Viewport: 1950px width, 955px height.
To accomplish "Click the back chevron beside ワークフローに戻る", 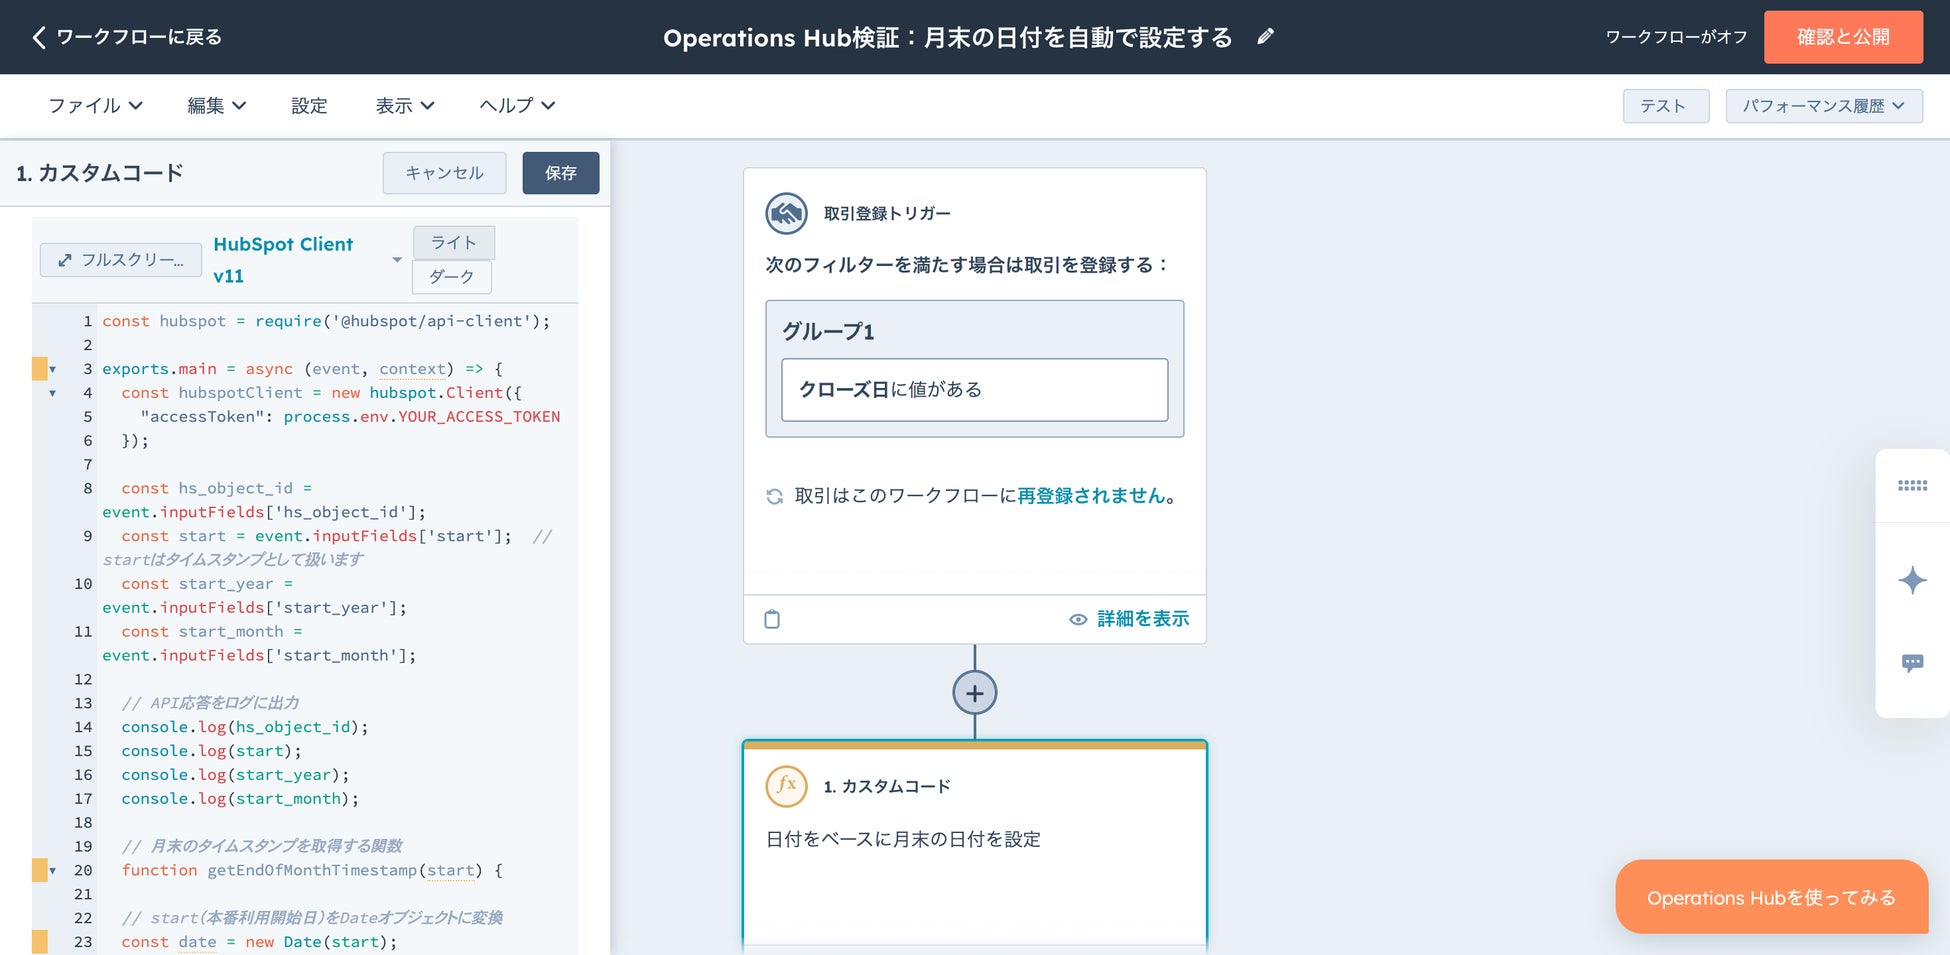I will coord(39,38).
